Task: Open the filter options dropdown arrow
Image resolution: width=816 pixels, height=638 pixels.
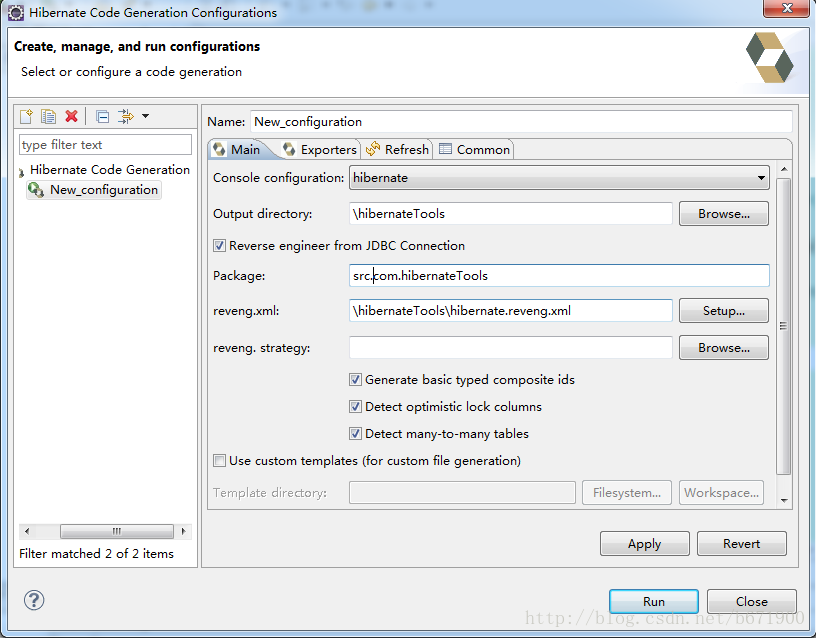Action: [x=146, y=116]
